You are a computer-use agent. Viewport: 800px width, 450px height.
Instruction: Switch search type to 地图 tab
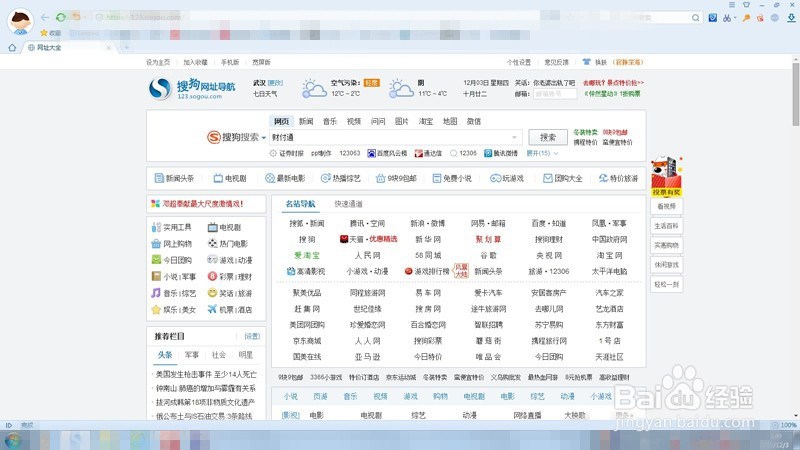click(449, 121)
